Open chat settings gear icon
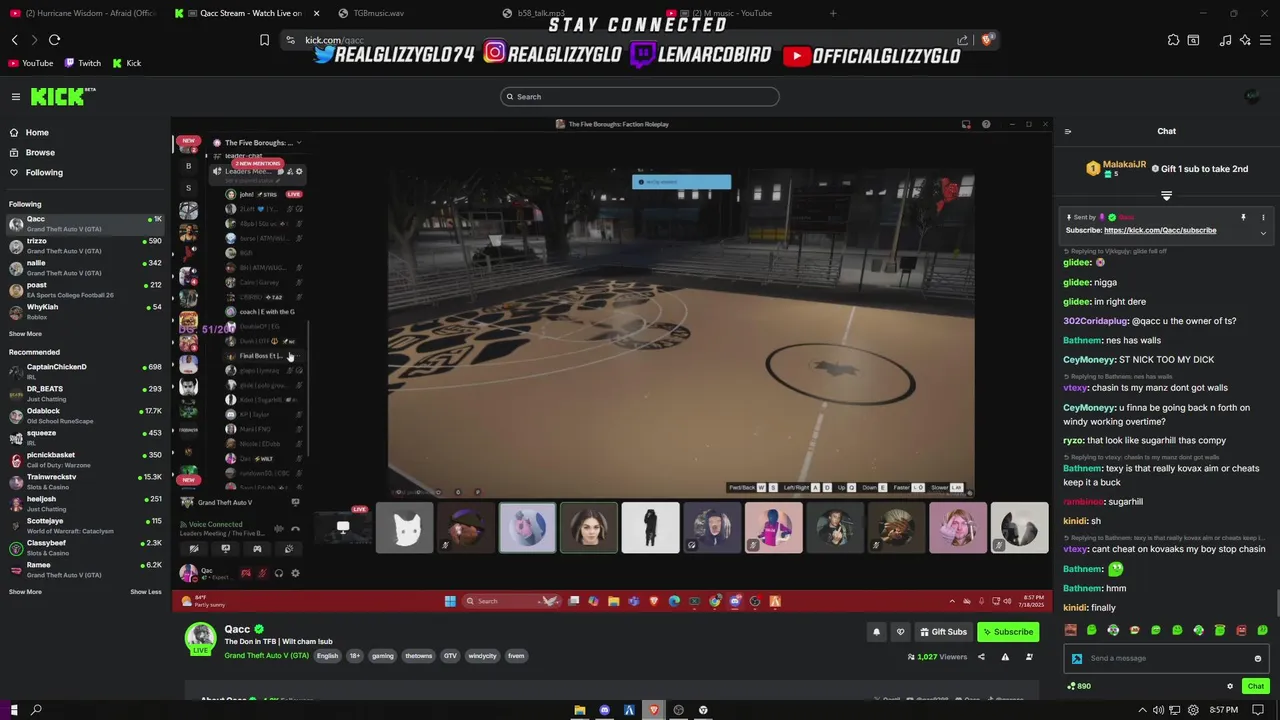The width and height of the screenshot is (1280, 720). [x=1230, y=686]
